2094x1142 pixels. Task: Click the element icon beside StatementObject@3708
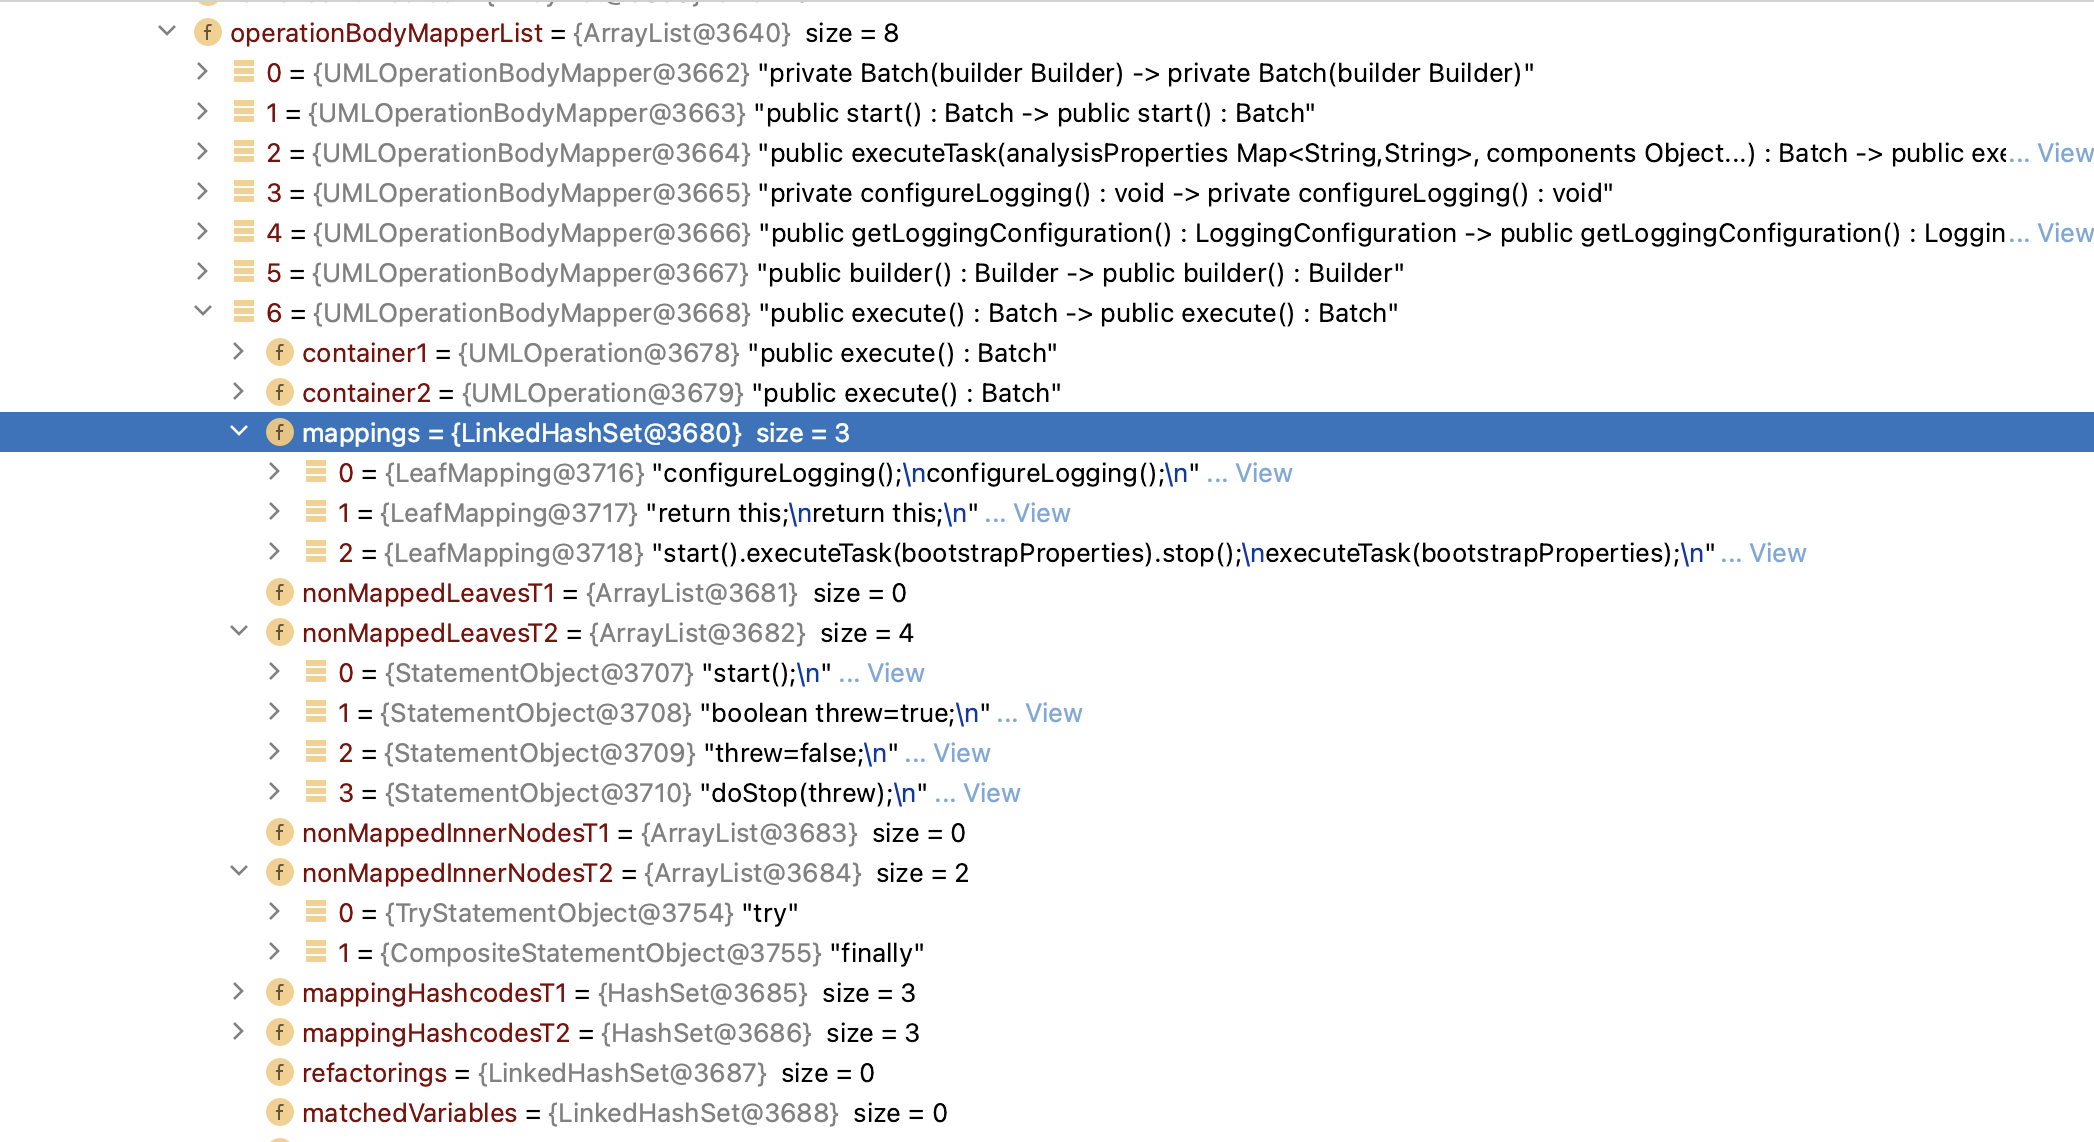click(315, 712)
